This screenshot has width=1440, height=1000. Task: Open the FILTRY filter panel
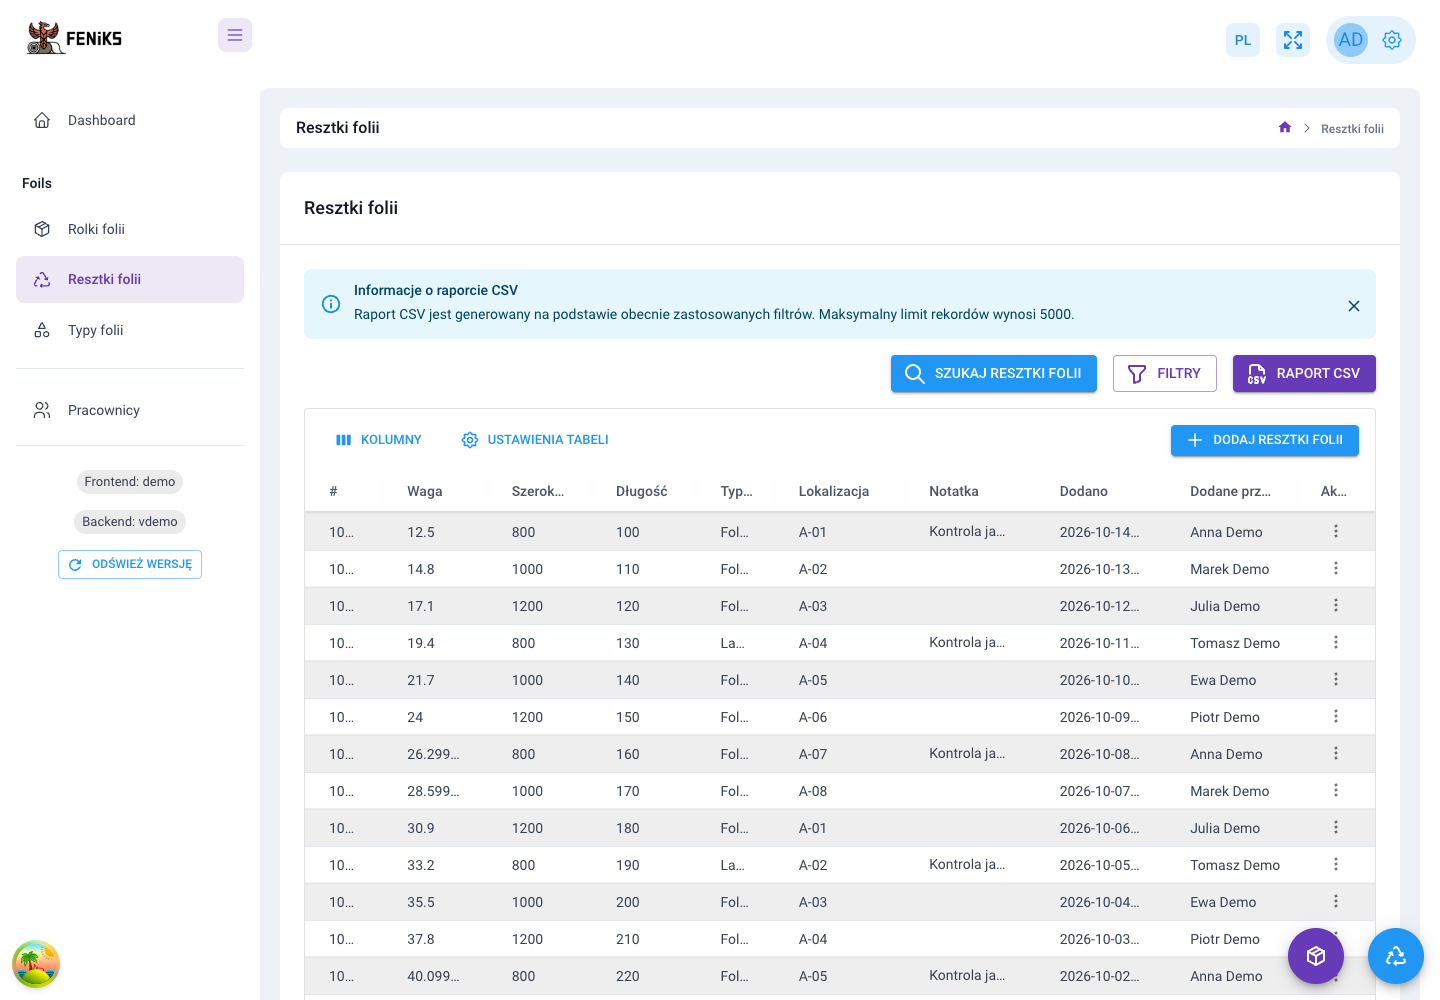(x=1165, y=373)
